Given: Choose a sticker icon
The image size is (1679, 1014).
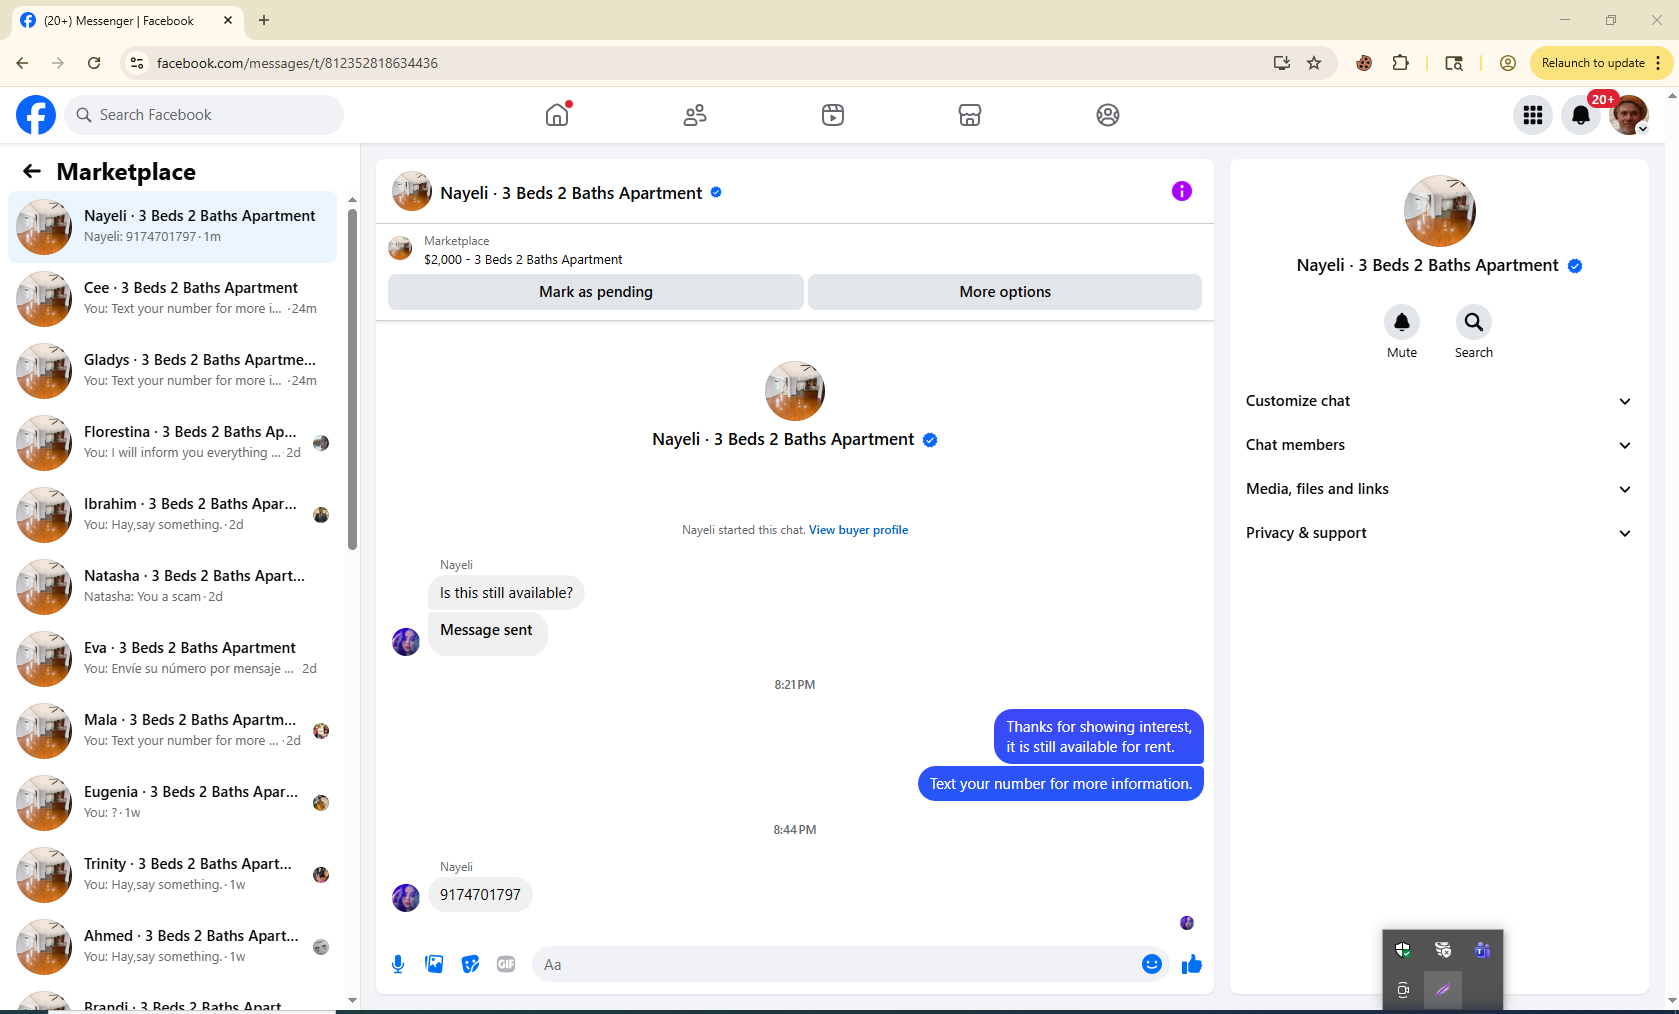Looking at the screenshot, I should [x=470, y=964].
